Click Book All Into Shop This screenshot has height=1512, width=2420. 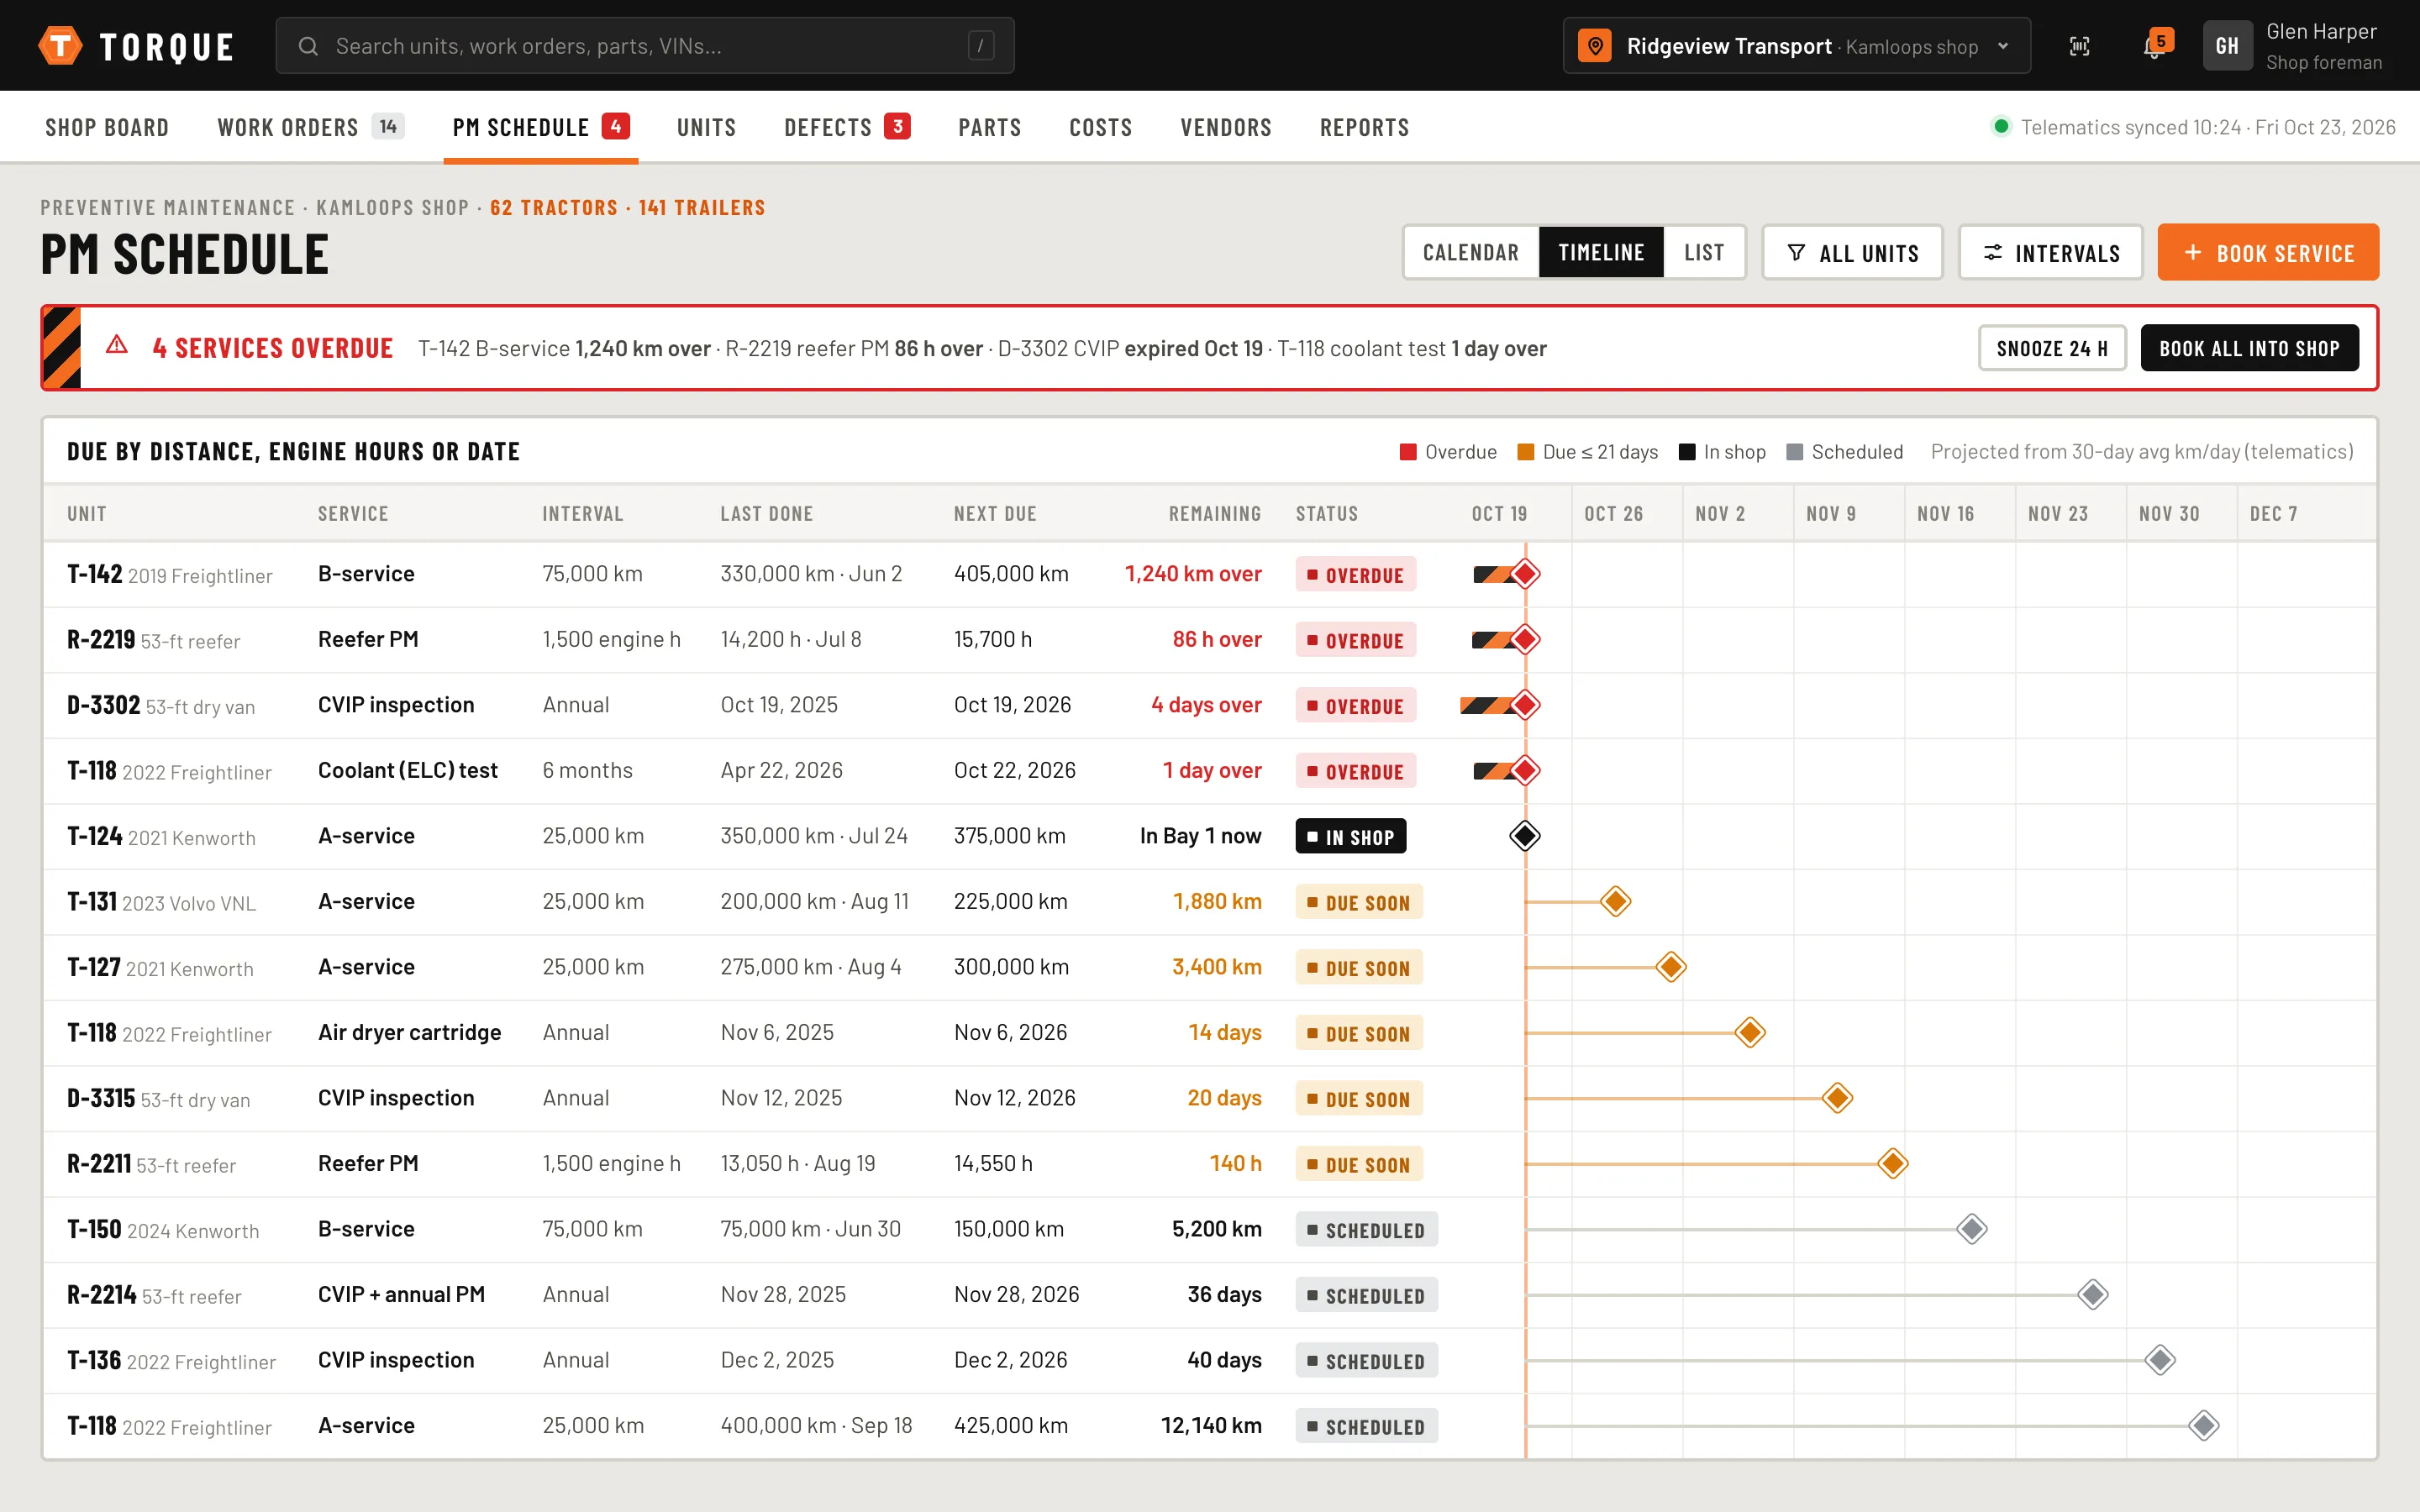pos(2249,348)
